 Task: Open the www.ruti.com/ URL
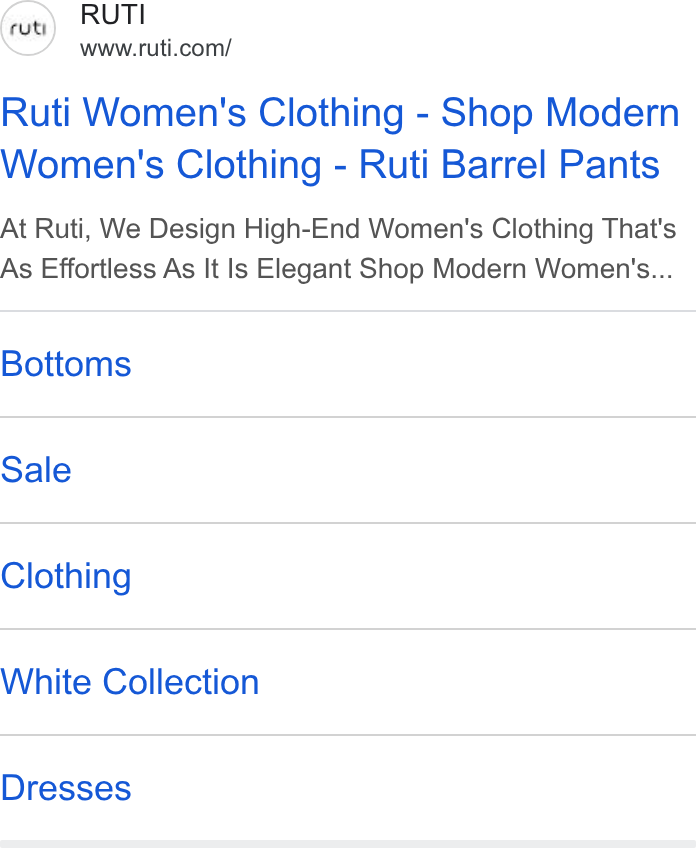click(156, 48)
